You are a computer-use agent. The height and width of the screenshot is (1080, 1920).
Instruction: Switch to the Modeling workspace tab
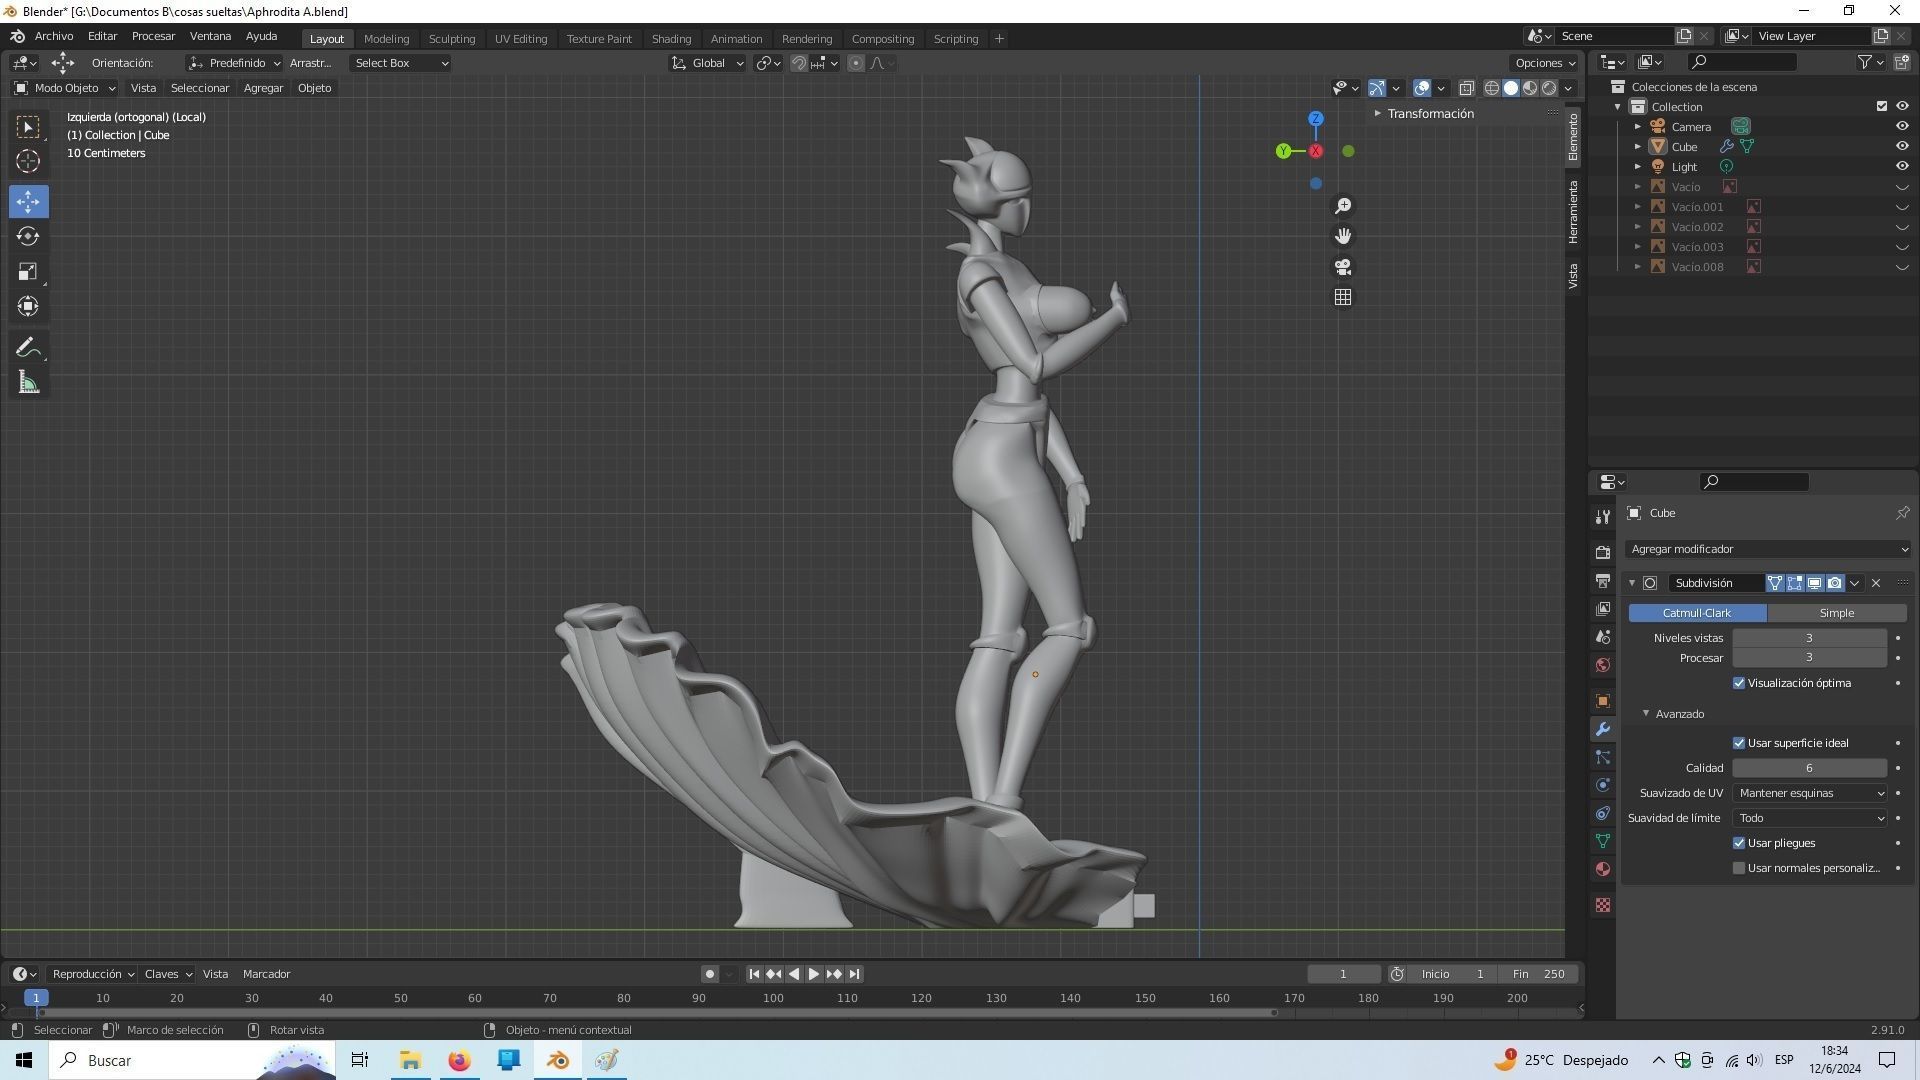pyautogui.click(x=386, y=39)
